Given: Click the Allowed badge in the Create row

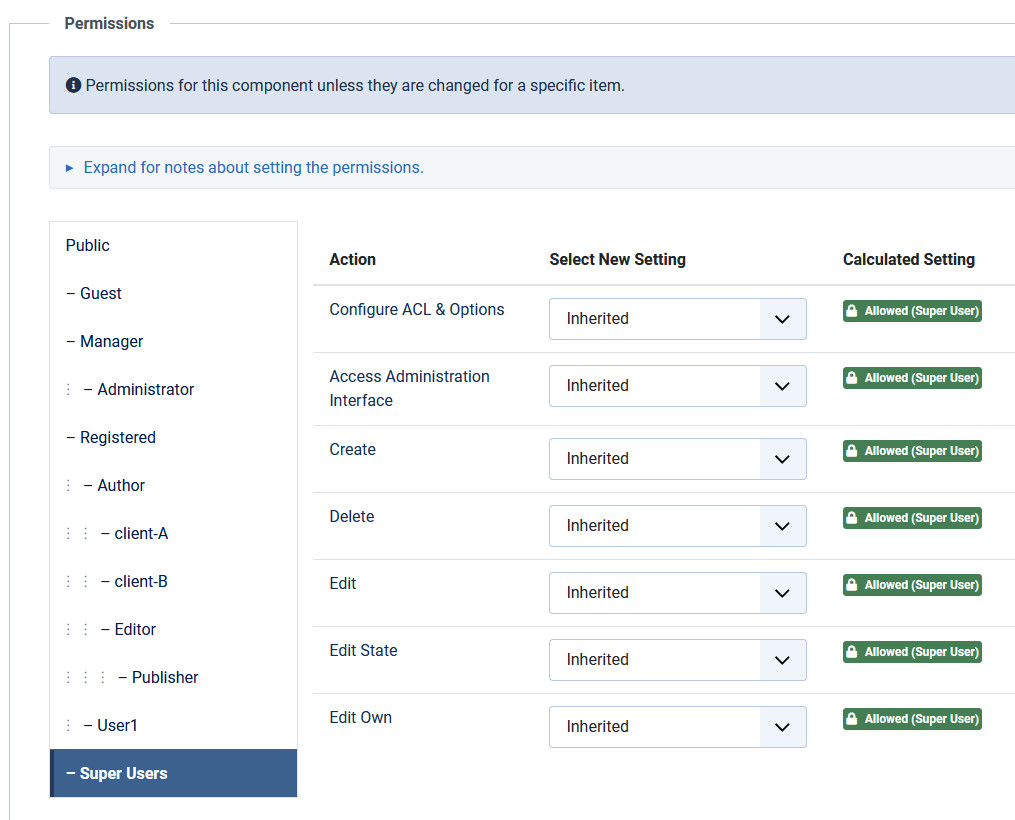Looking at the screenshot, I should coord(911,451).
